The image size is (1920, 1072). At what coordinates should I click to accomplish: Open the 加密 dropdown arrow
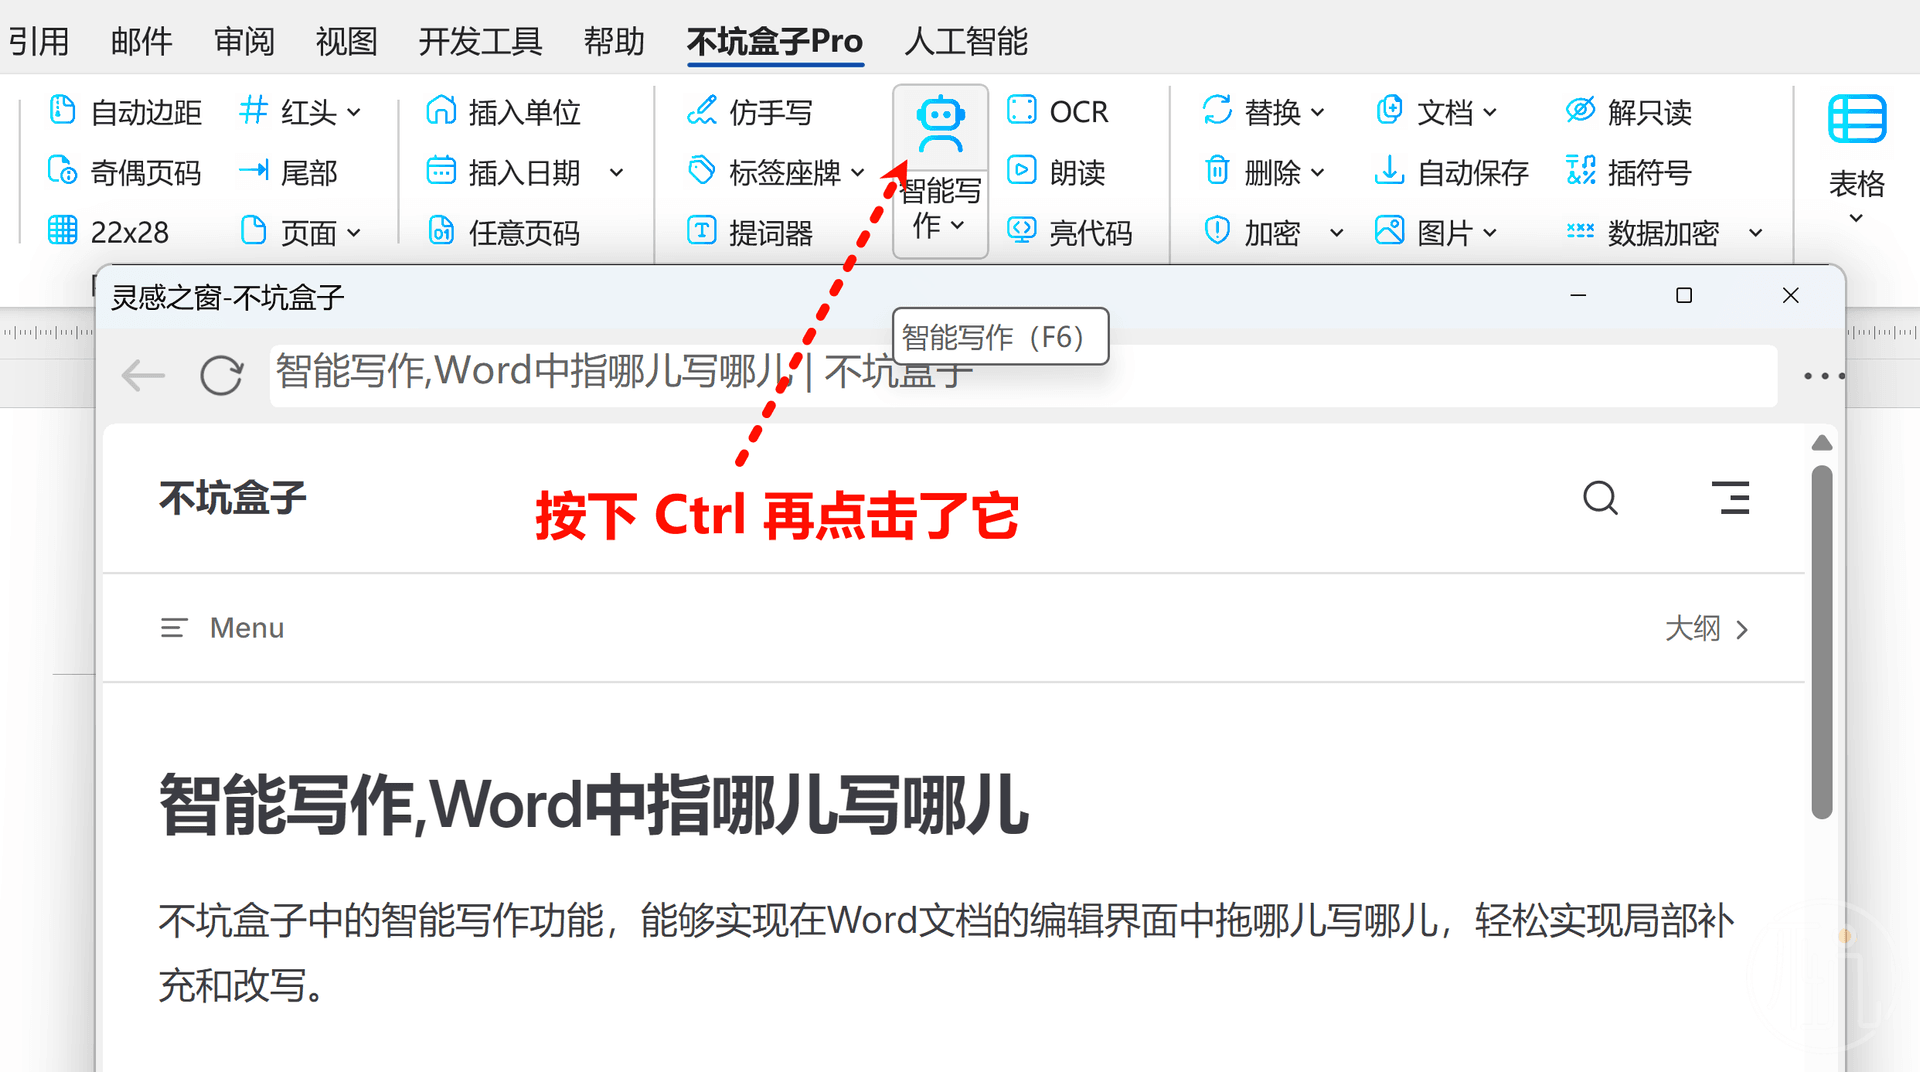(x=1337, y=233)
